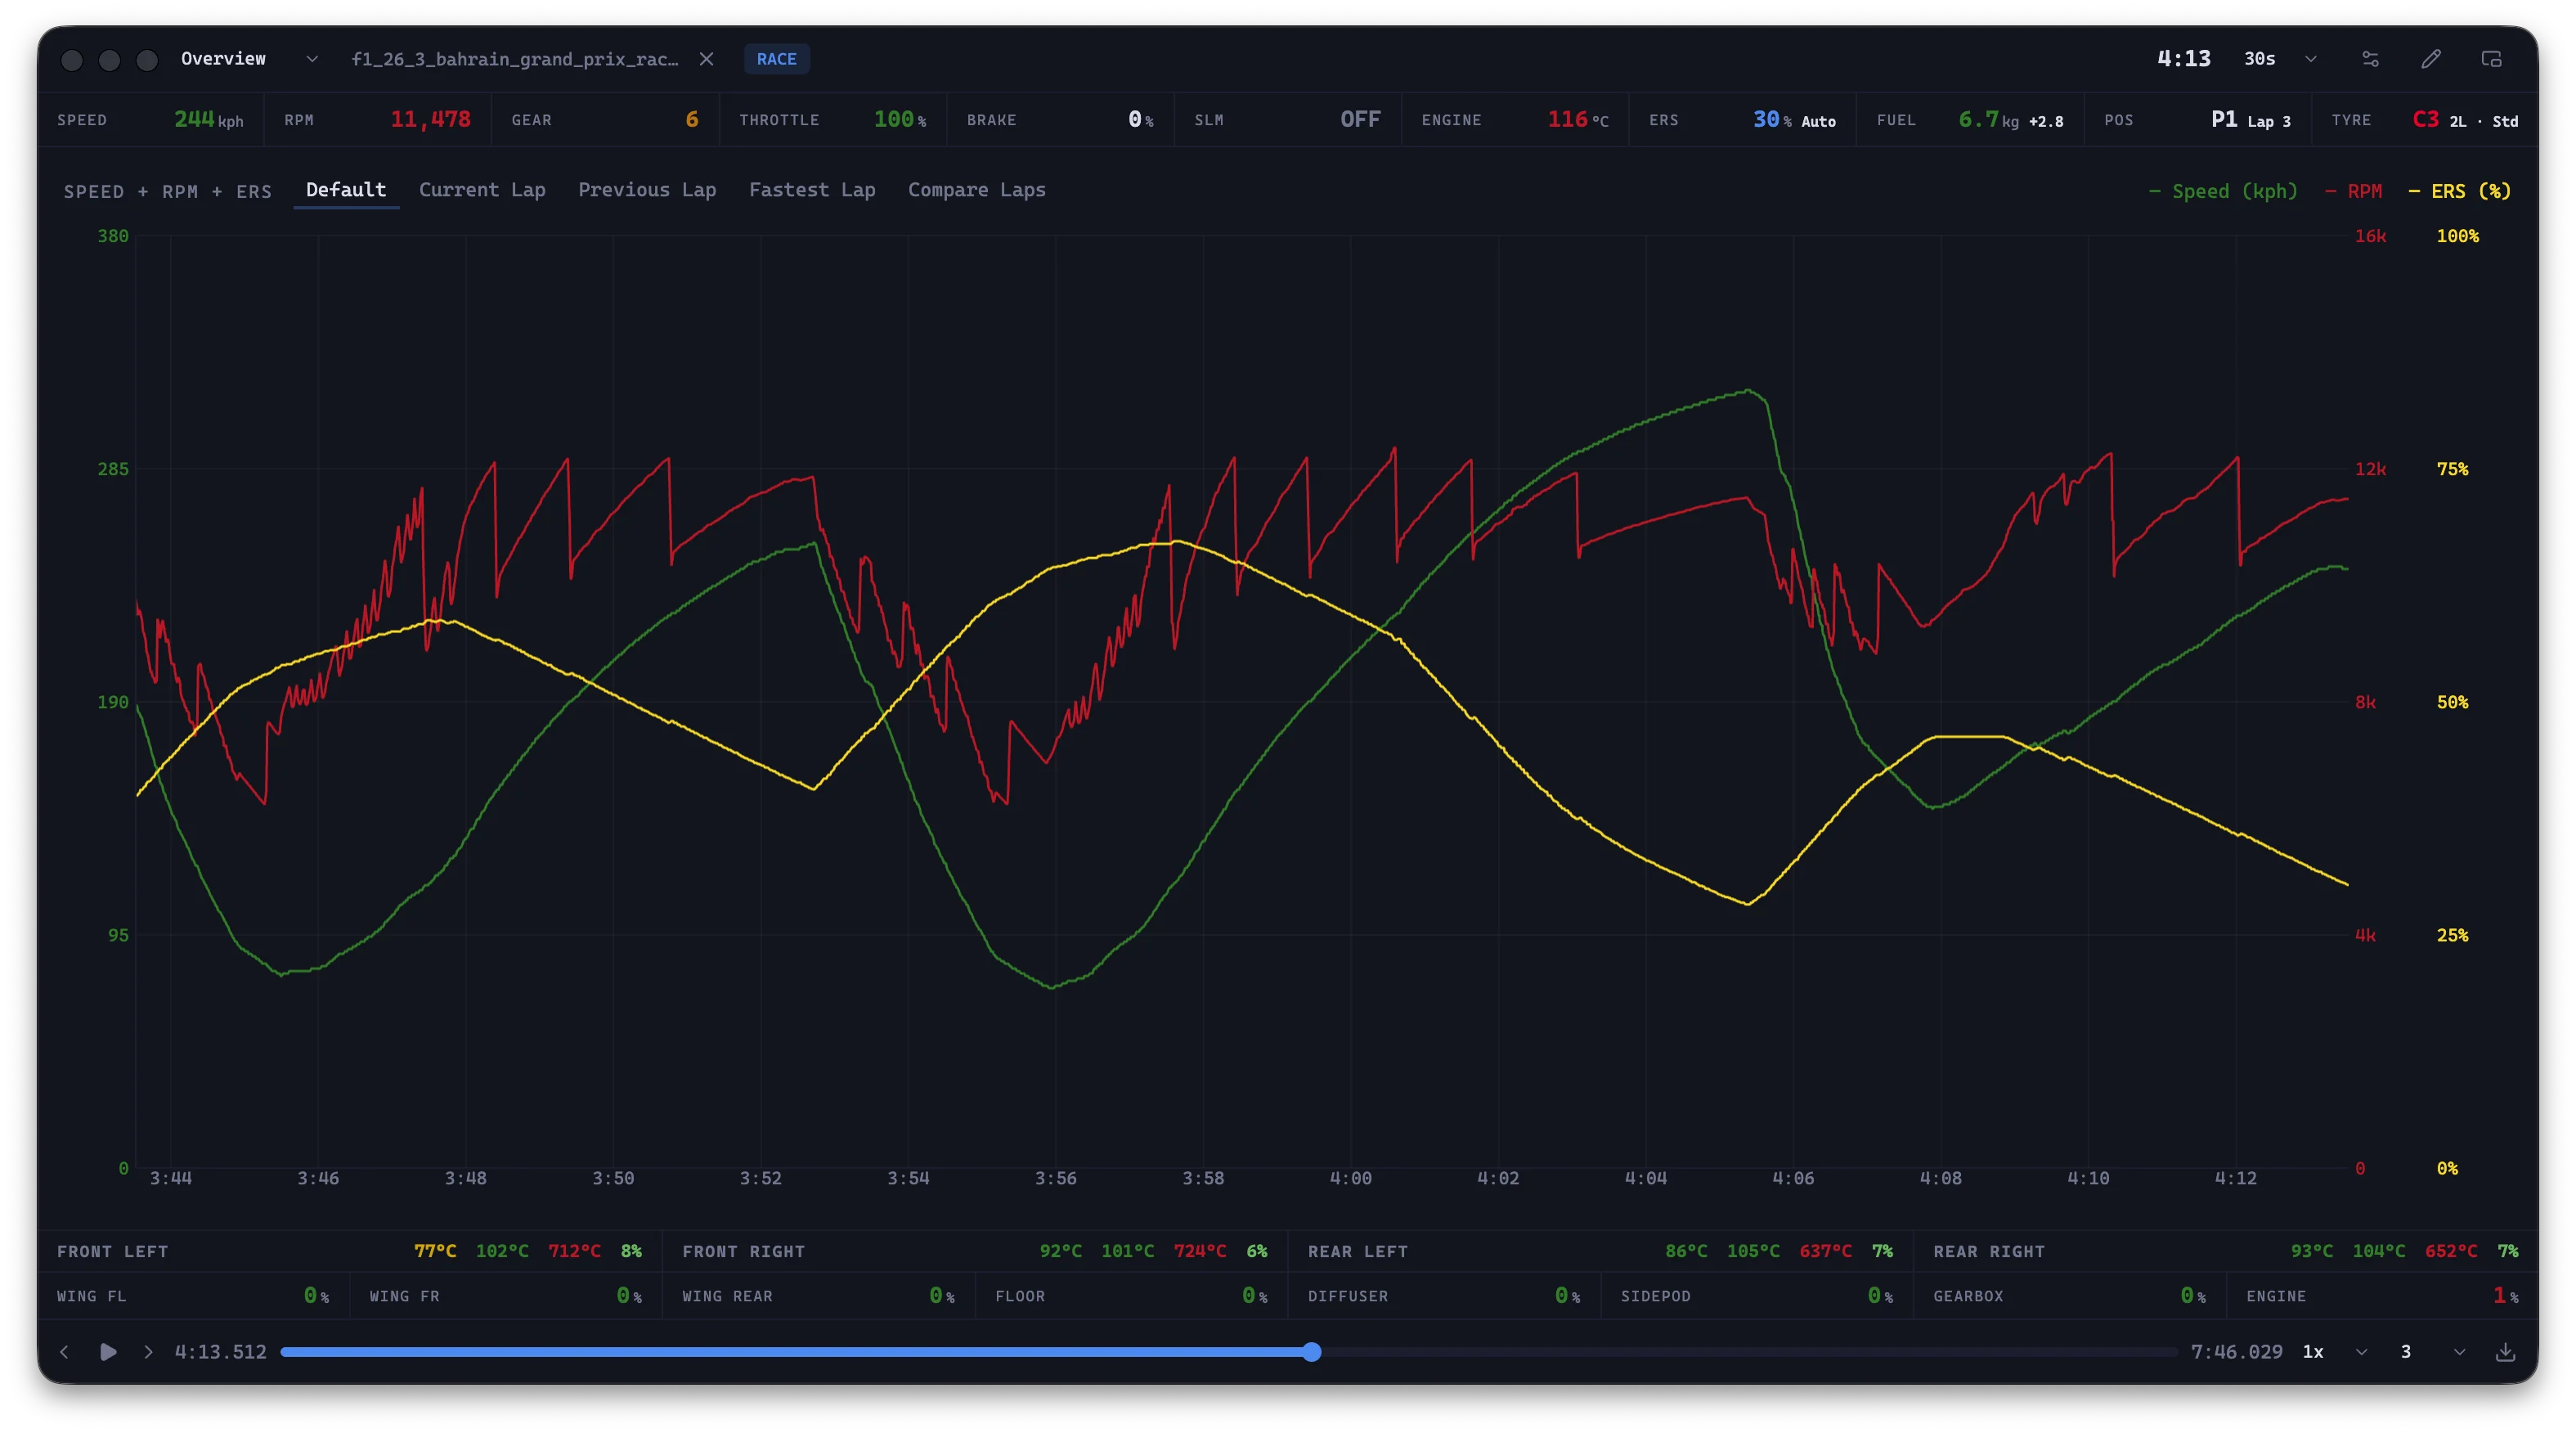This screenshot has height=1433, width=2576.
Task: Play the telemetry recording
Action: tap(108, 1352)
